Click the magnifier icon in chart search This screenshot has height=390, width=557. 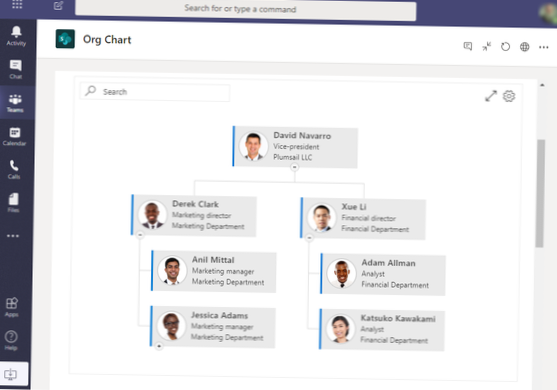pyautogui.click(x=91, y=91)
